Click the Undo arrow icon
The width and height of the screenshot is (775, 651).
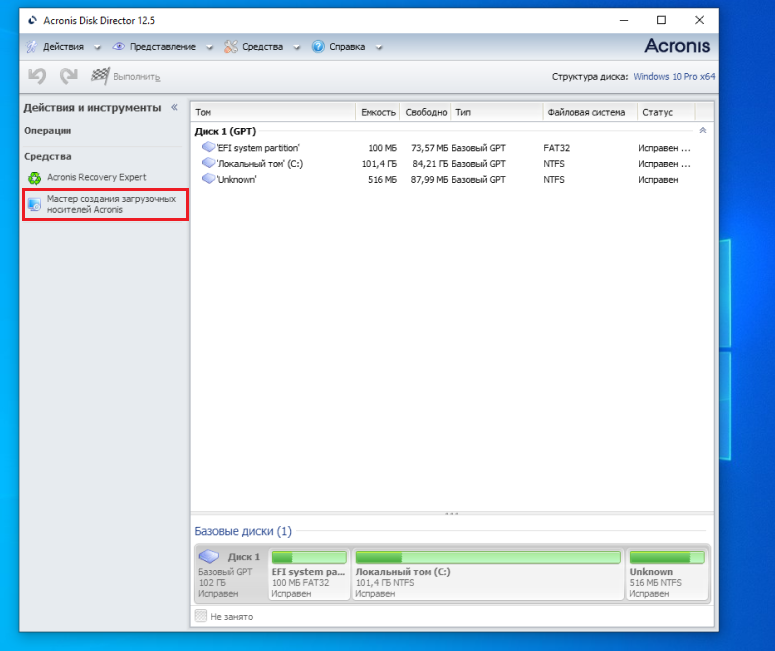37,76
